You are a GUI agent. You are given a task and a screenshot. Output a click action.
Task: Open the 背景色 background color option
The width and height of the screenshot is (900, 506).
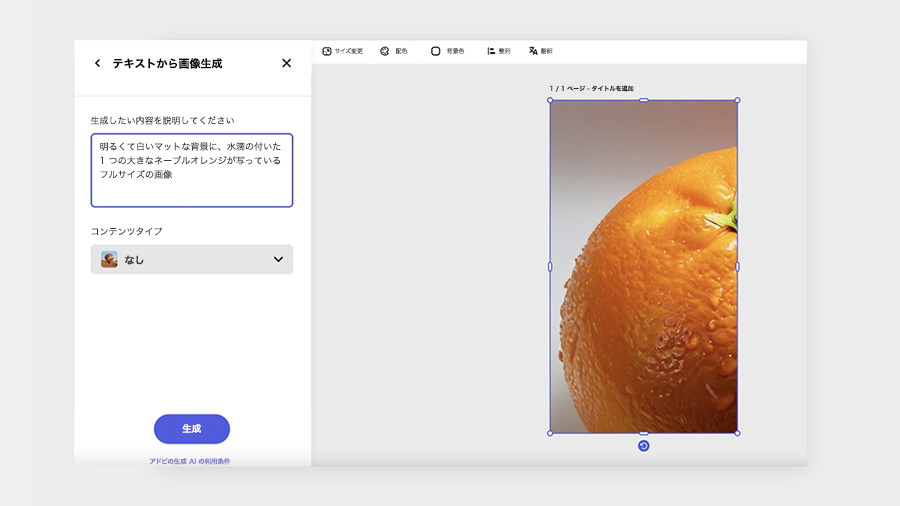(x=447, y=51)
